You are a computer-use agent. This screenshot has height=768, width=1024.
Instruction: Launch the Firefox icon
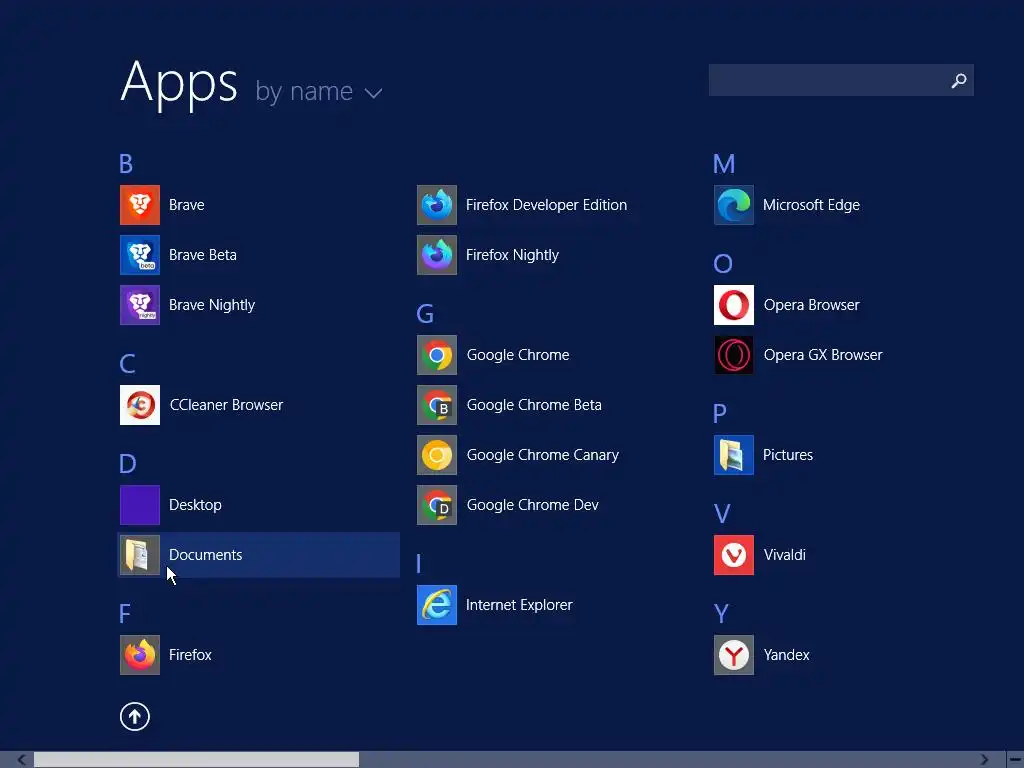[140, 655]
